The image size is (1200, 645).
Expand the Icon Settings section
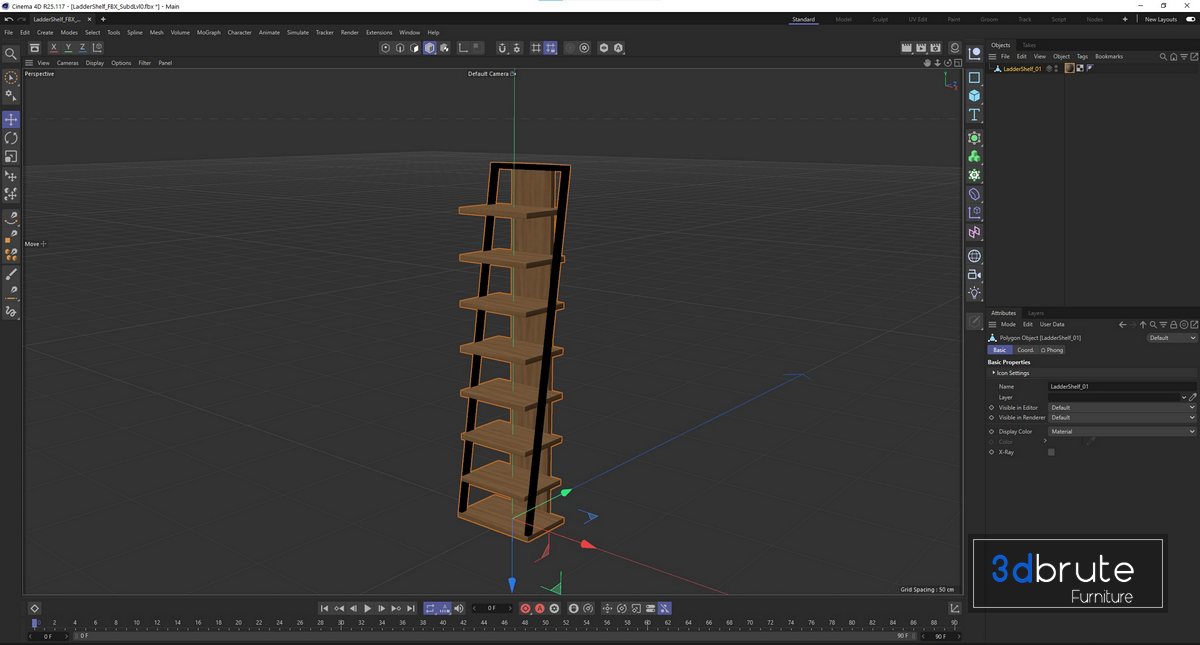(x=1012, y=373)
